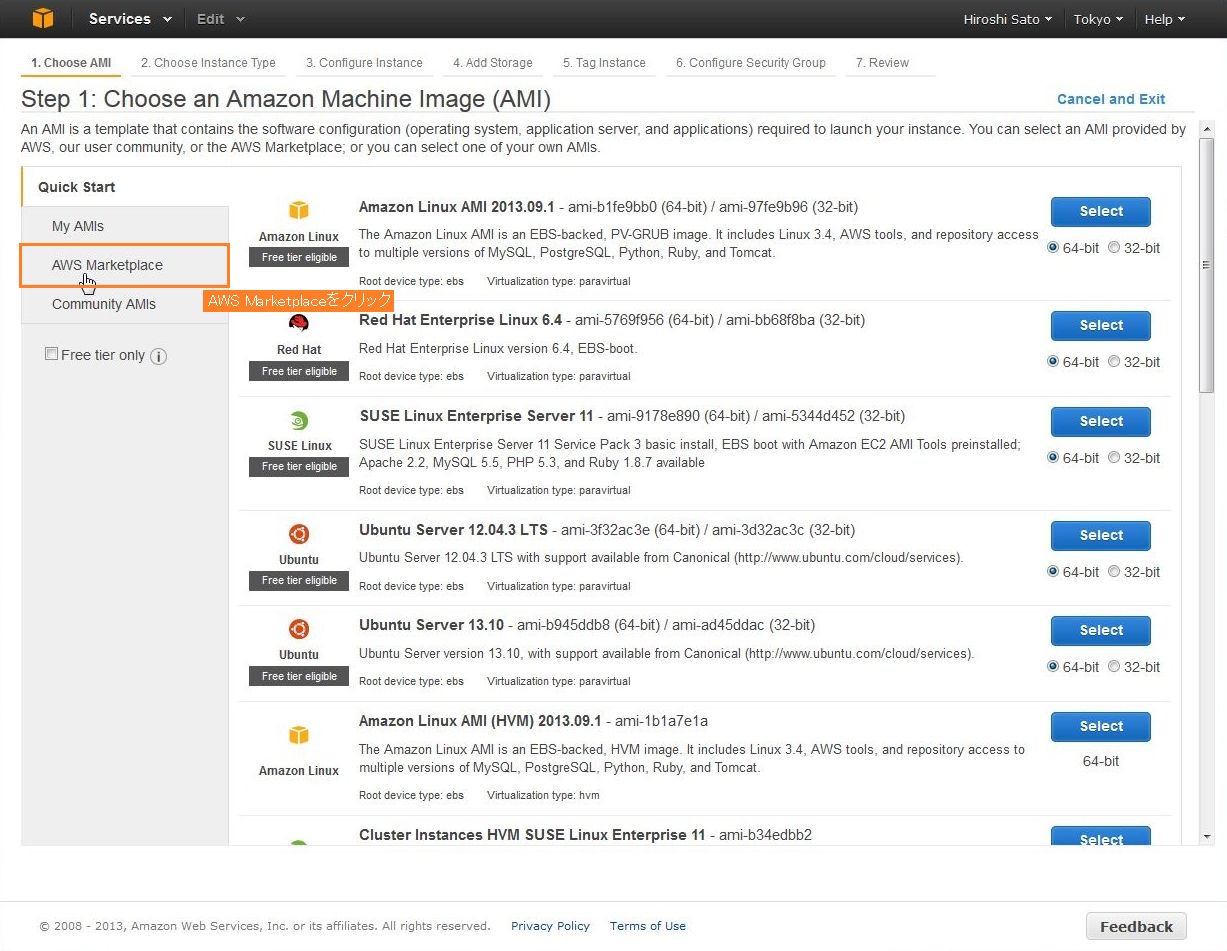Select 64-bit for Ubuntu Server 13.10
Image resolution: width=1227 pixels, height=951 pixels.
coord(1053,667)
